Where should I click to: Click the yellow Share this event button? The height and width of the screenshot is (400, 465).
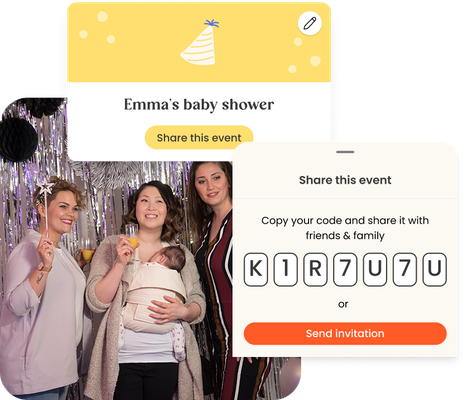(199, 138)
